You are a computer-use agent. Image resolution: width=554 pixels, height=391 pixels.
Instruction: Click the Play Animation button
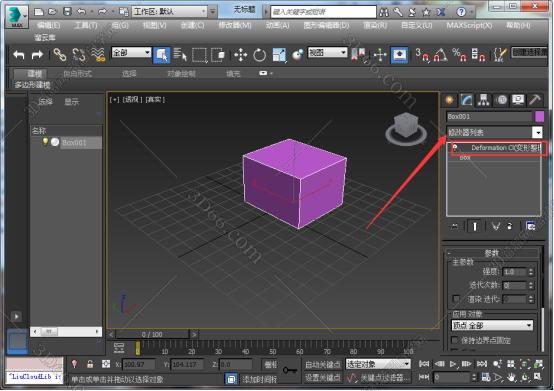[453, 364]
